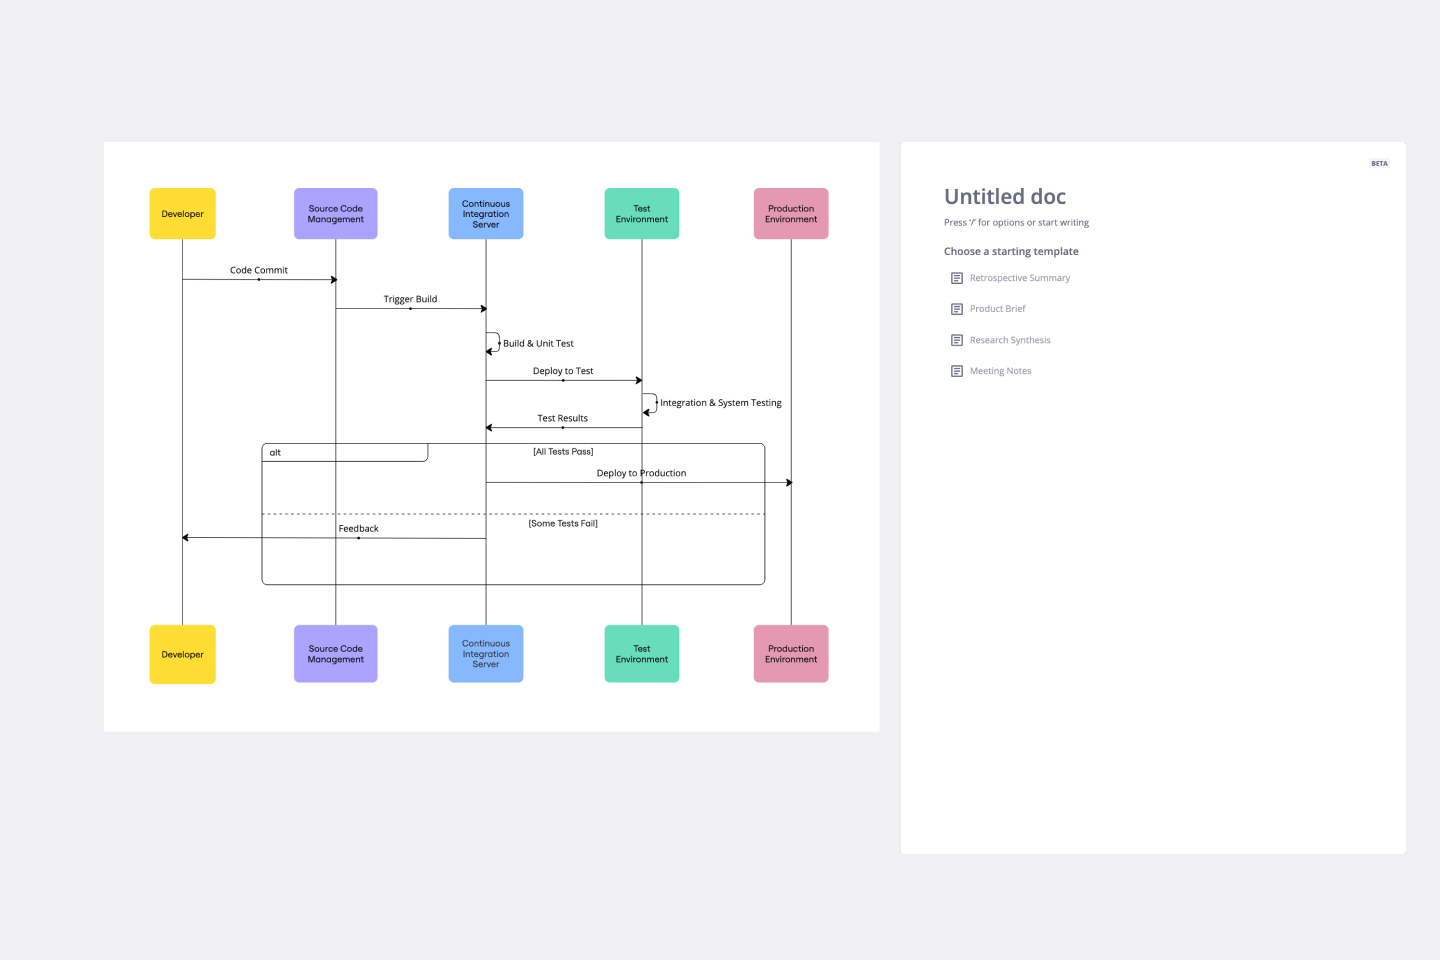Click the Research Synthesis document icon
The height and width of the screenshot is (960, 1440).
click(x=956, y=339)
